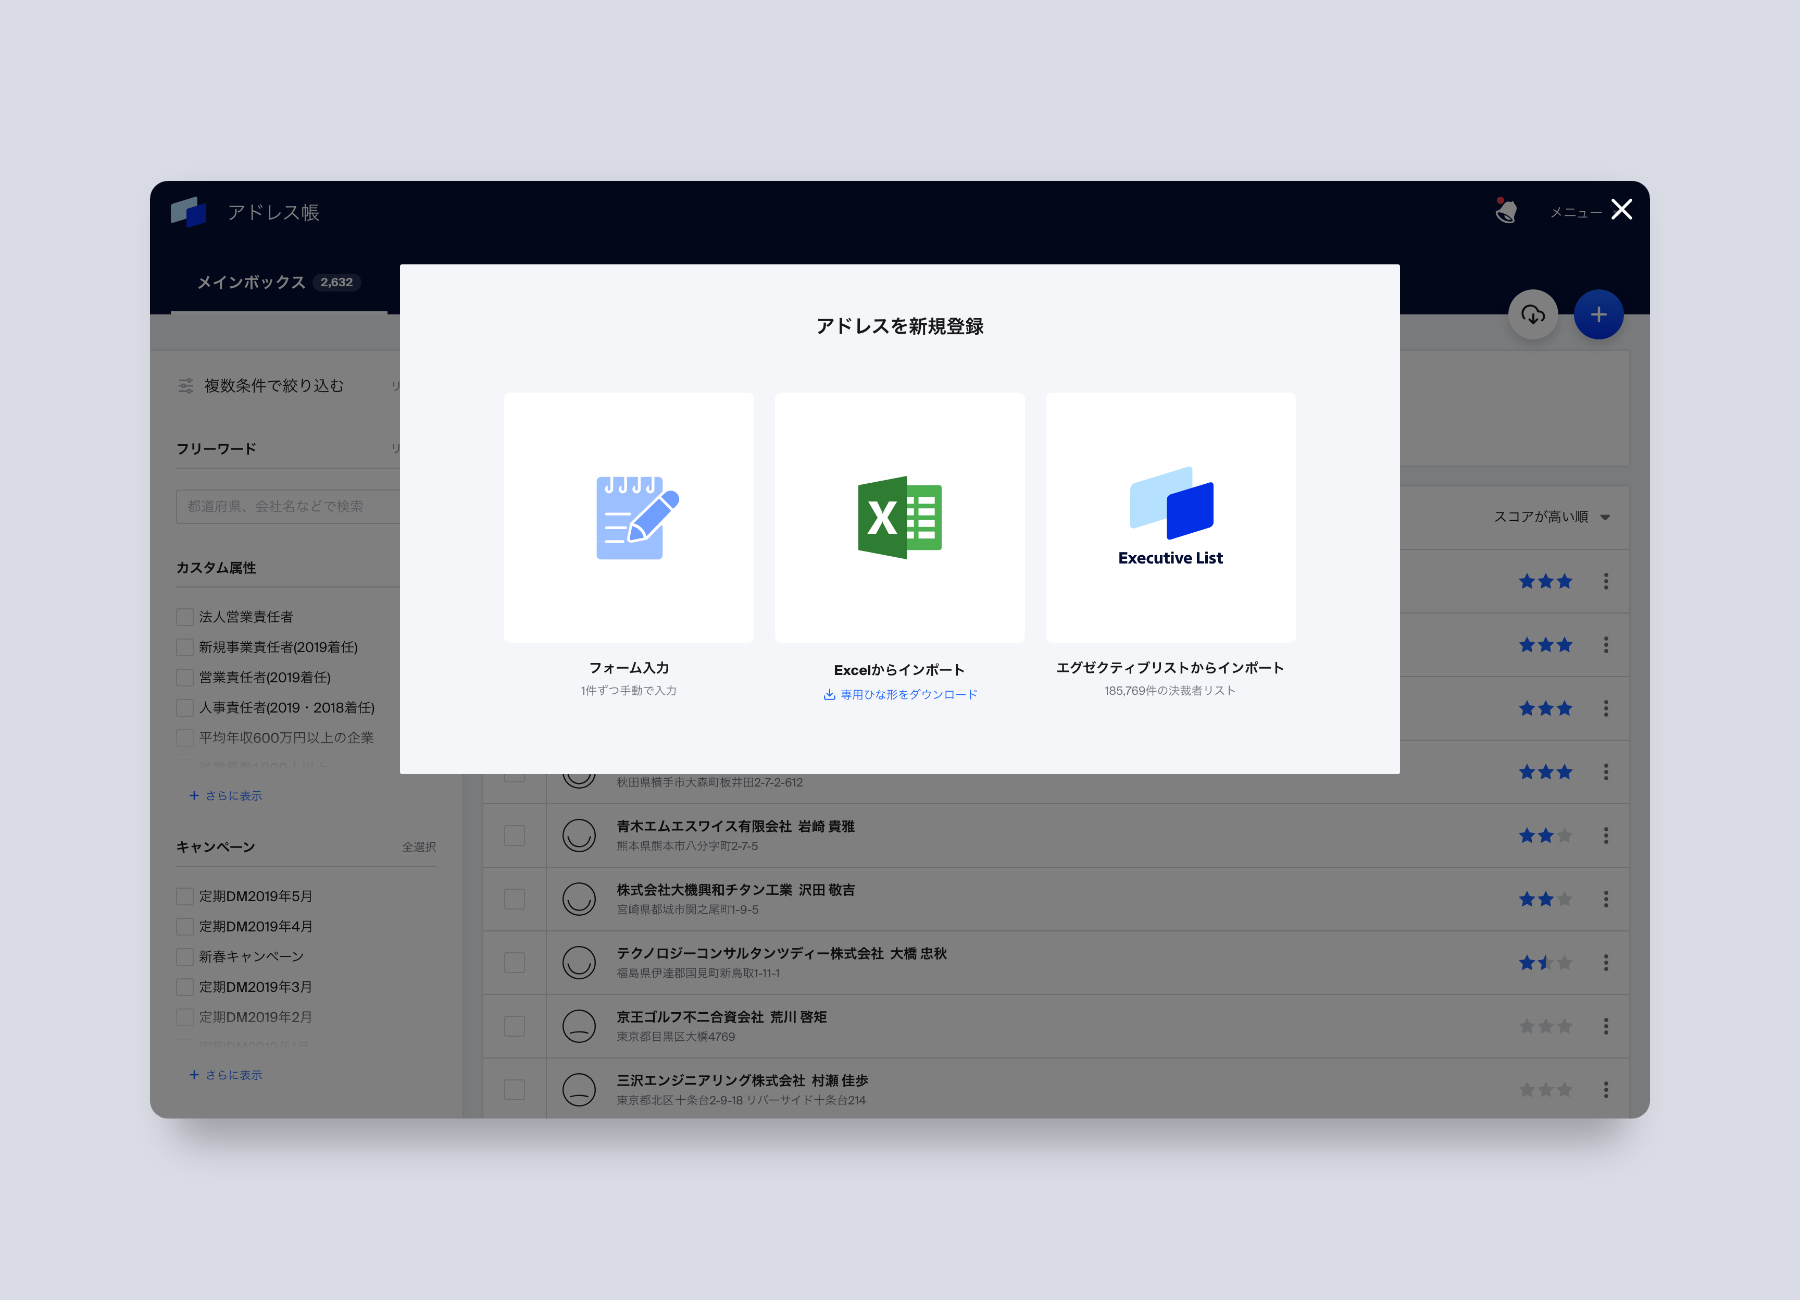1800x1300 pixels.
Task: Open options menu for 株式会社大機興和チタン工業 row
Action: pyautogui.click(x=1606, y=899)
